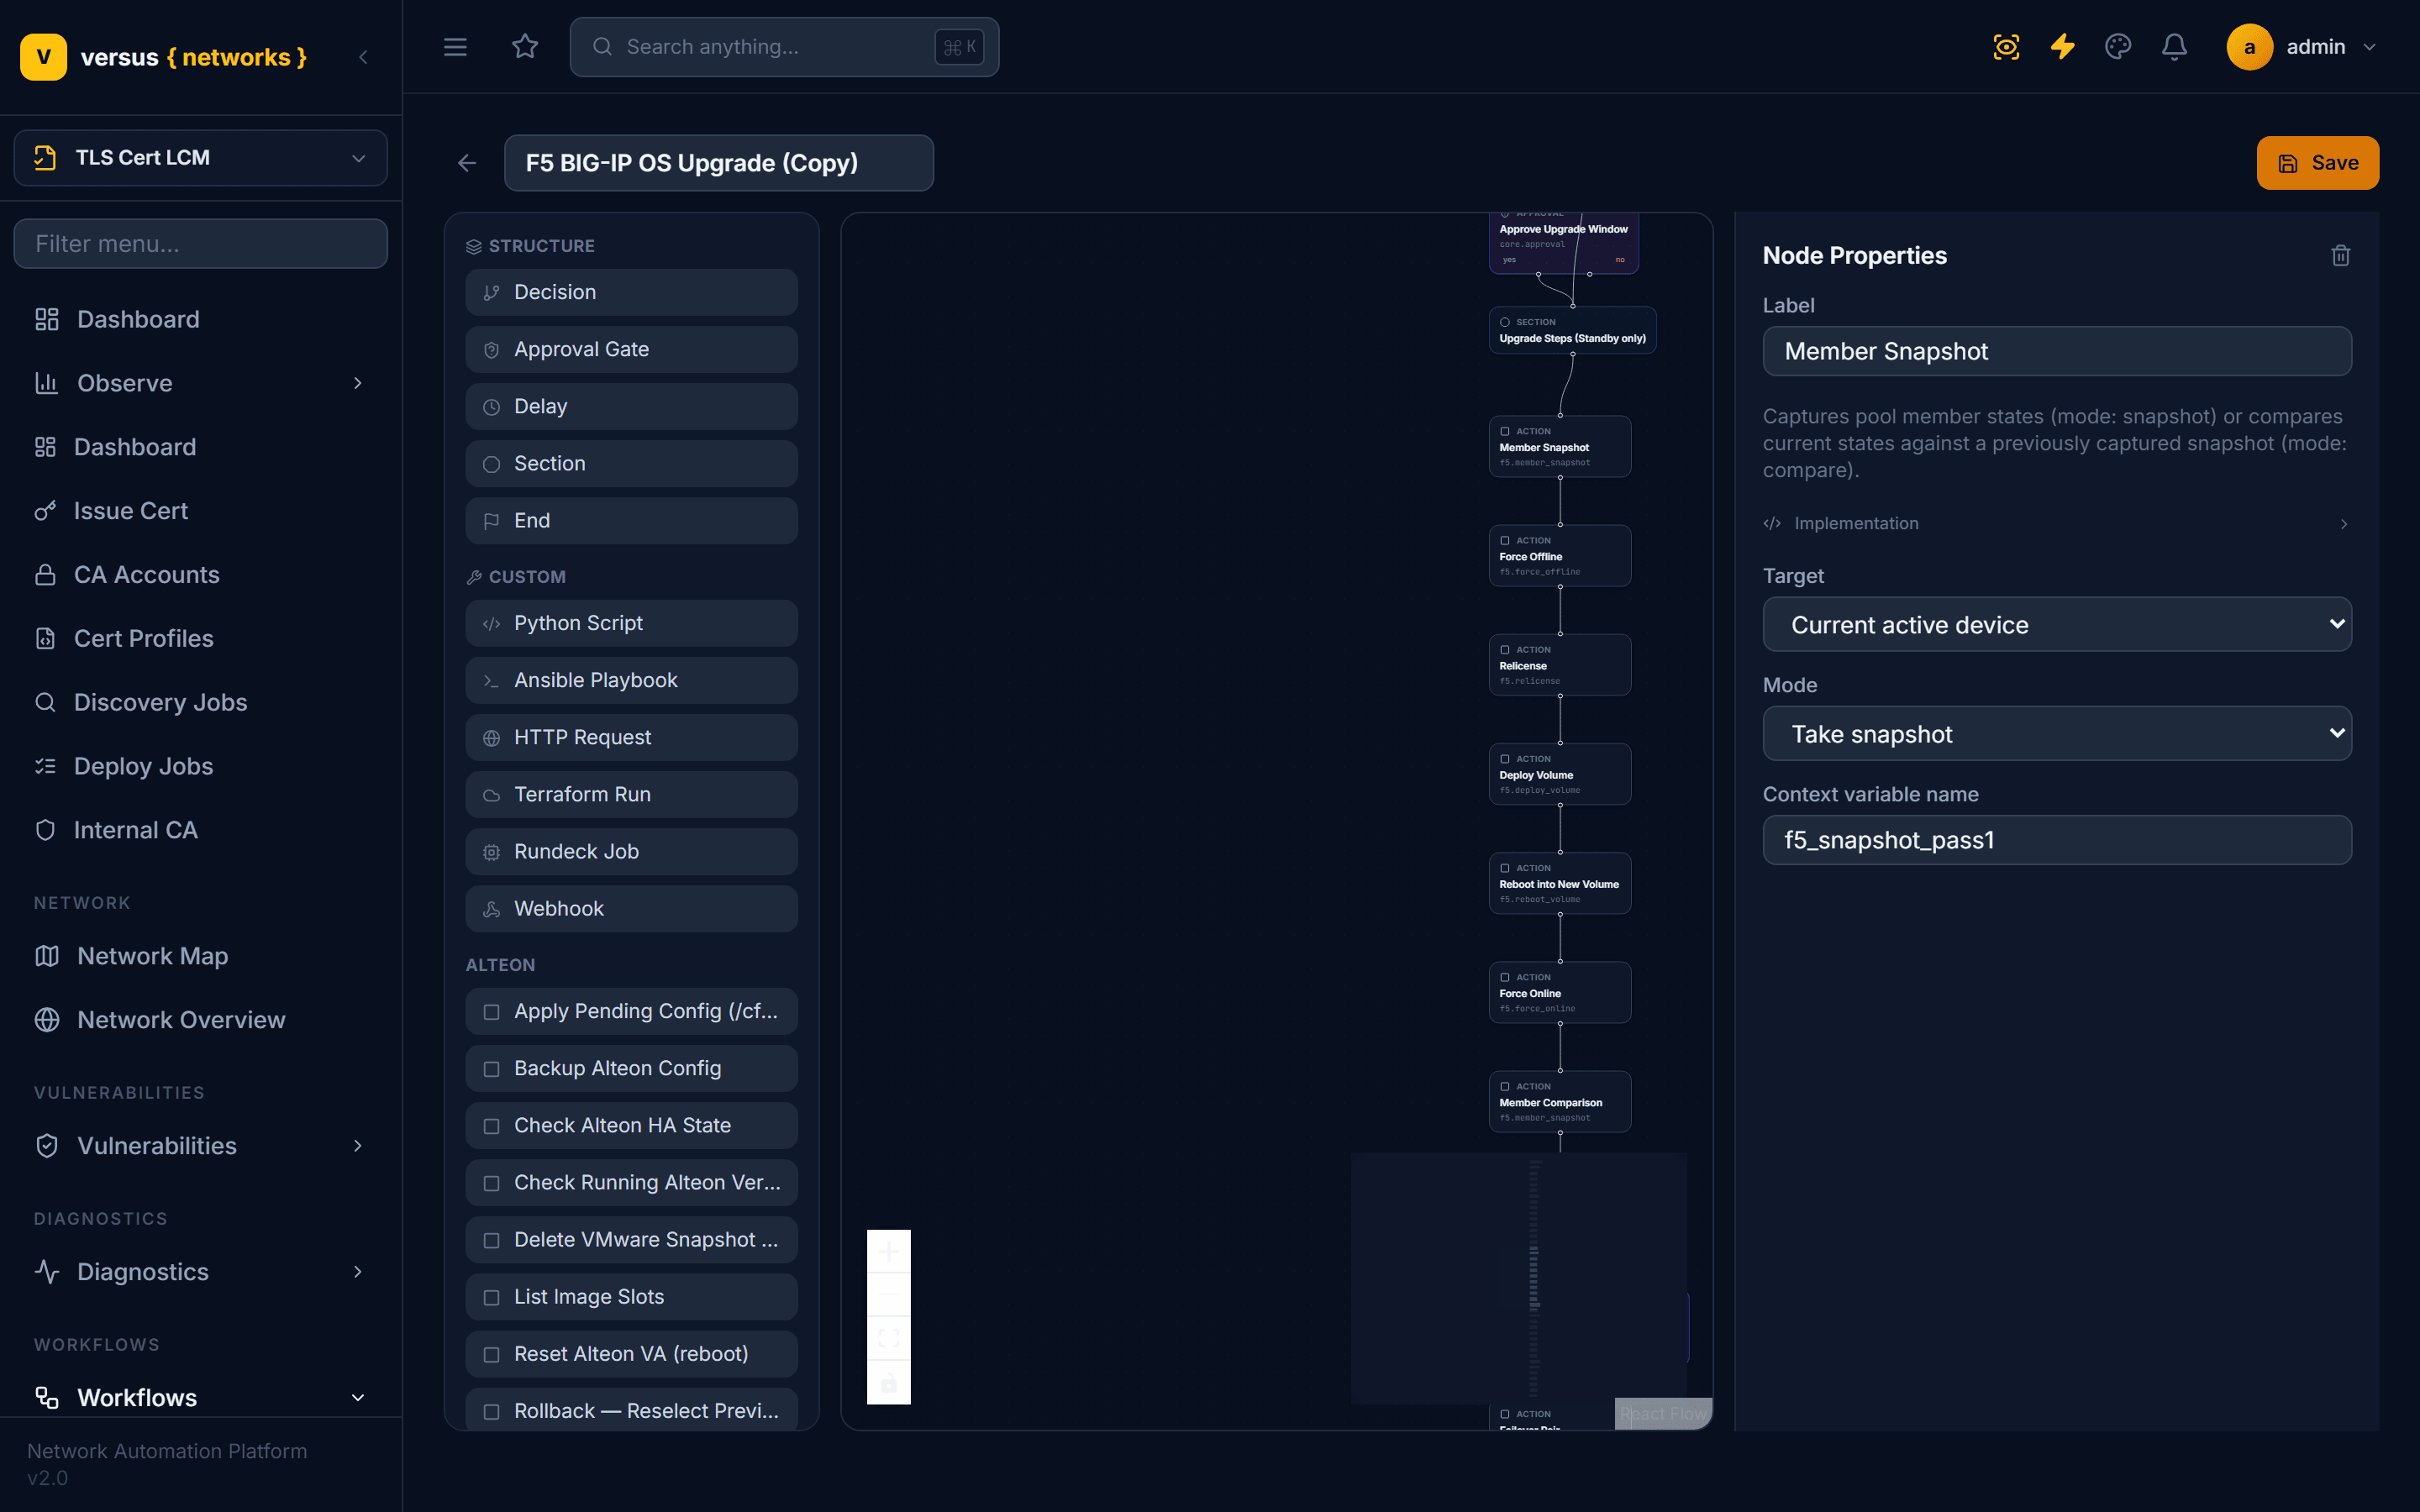2420x1512 pixels.
Task: Click the List Image Slots block
Action: (631, 1296)
